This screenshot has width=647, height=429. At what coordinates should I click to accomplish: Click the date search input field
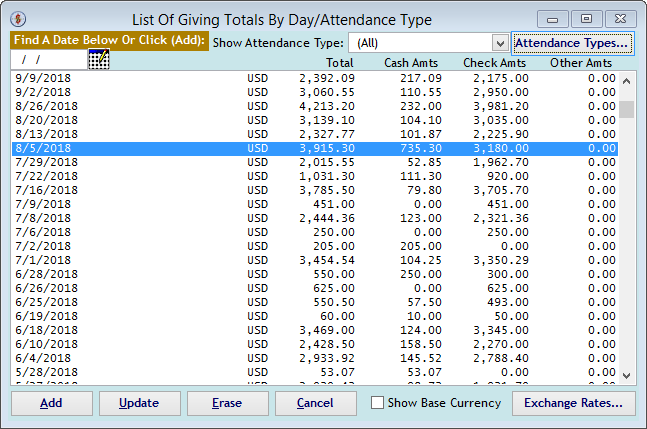(x=49, y=60)
